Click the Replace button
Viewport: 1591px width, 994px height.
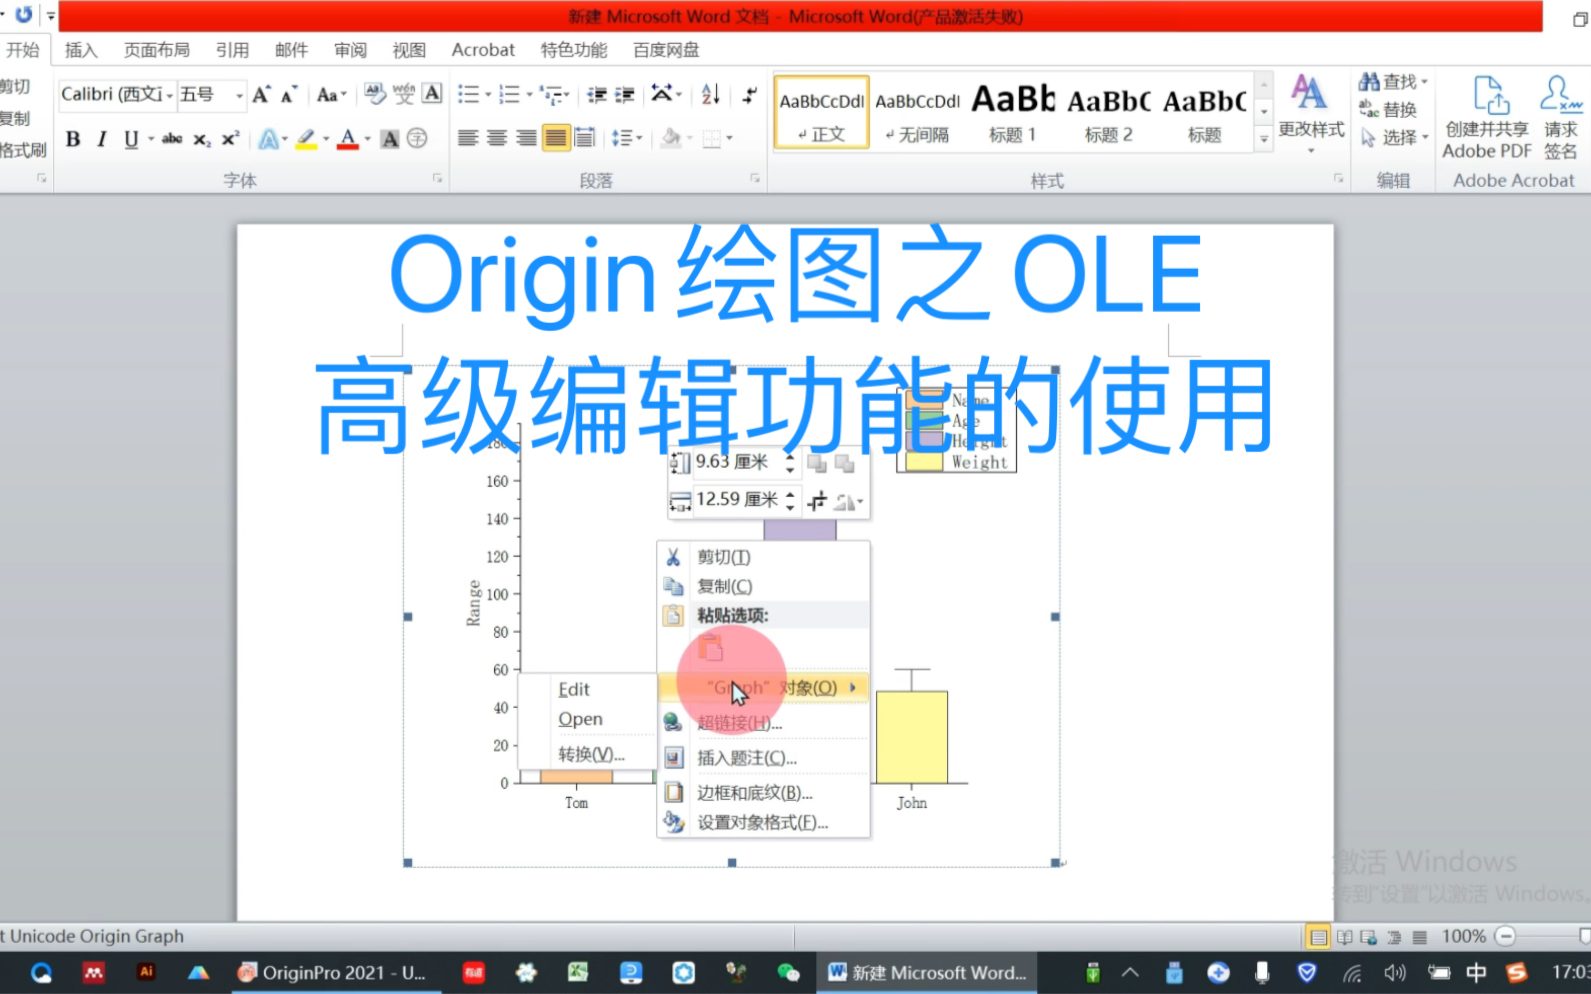click(1388, 109)
